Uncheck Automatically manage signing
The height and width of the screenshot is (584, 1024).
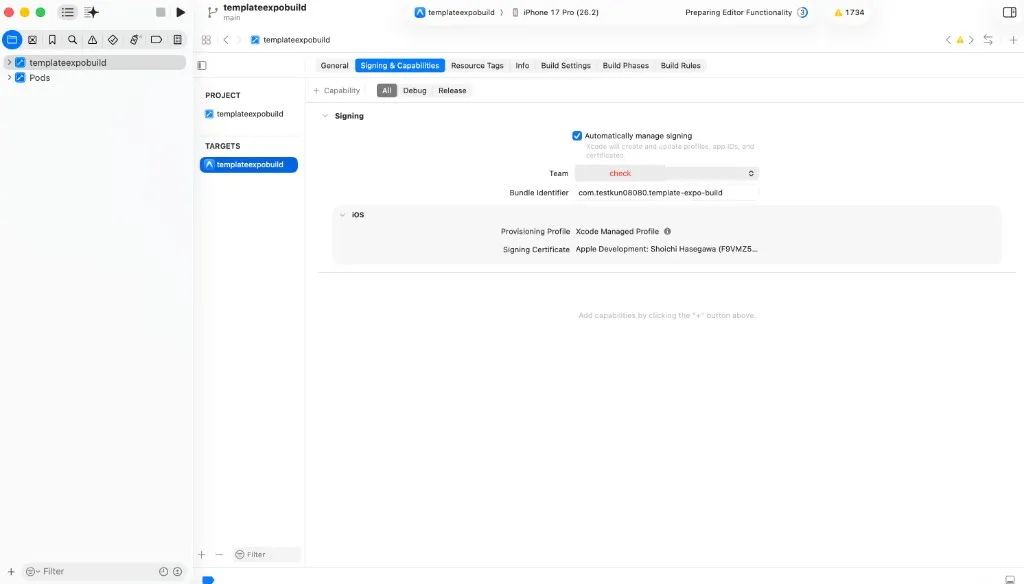point(577,136)
